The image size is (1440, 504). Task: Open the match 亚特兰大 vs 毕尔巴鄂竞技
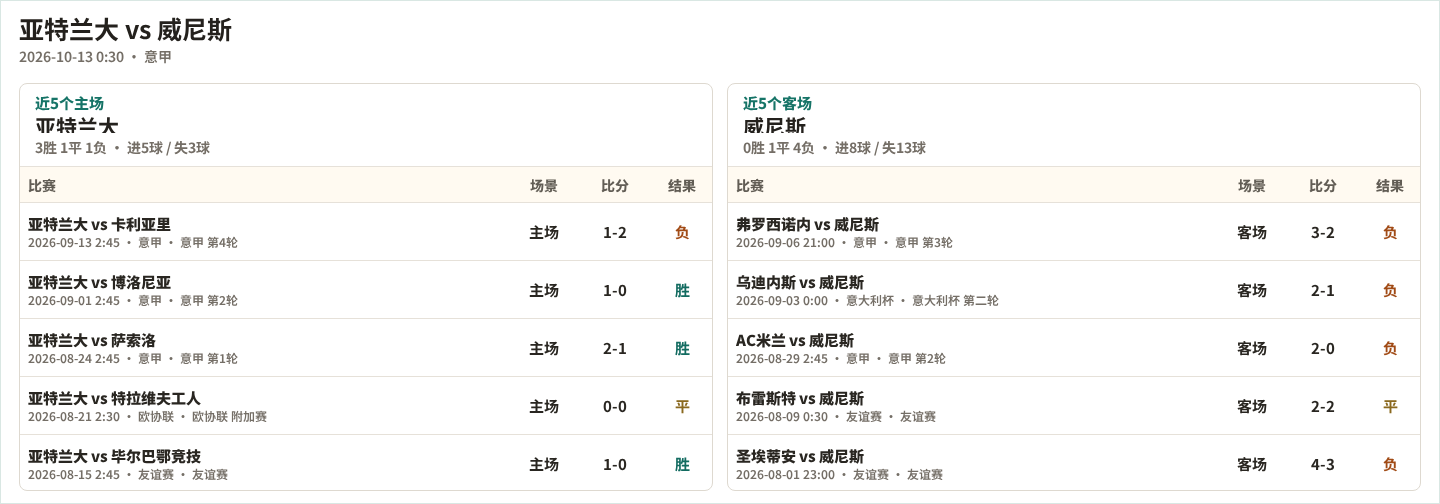[114, 456]
